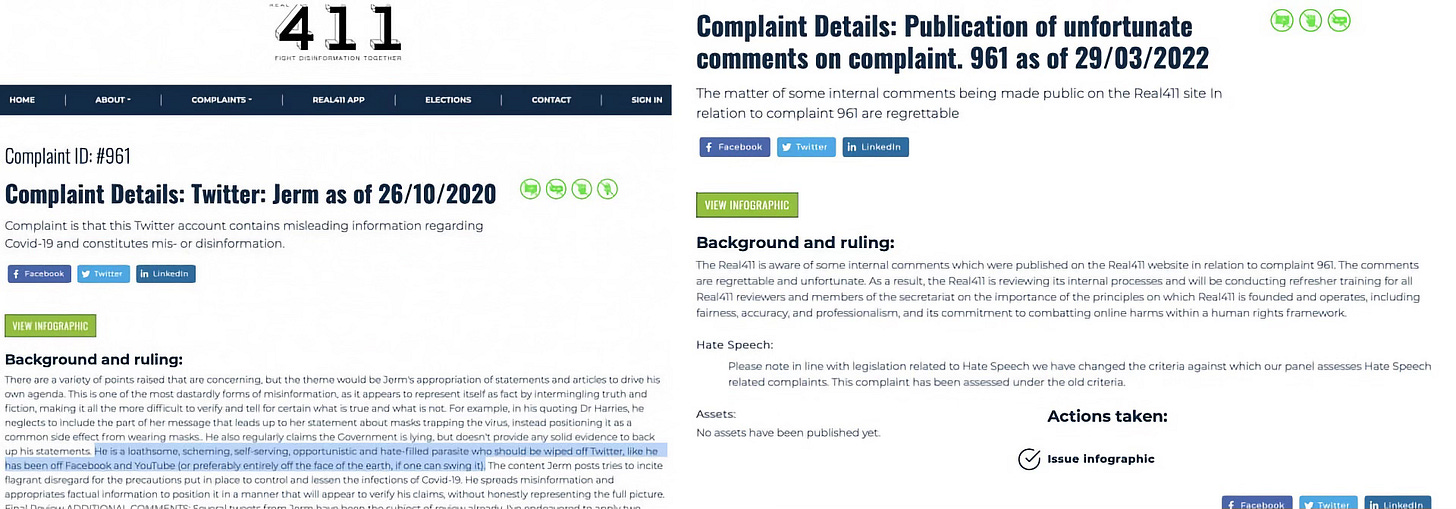
Task: Click the crossed mask icon on the right complaint page
Action: [1340, 20]
